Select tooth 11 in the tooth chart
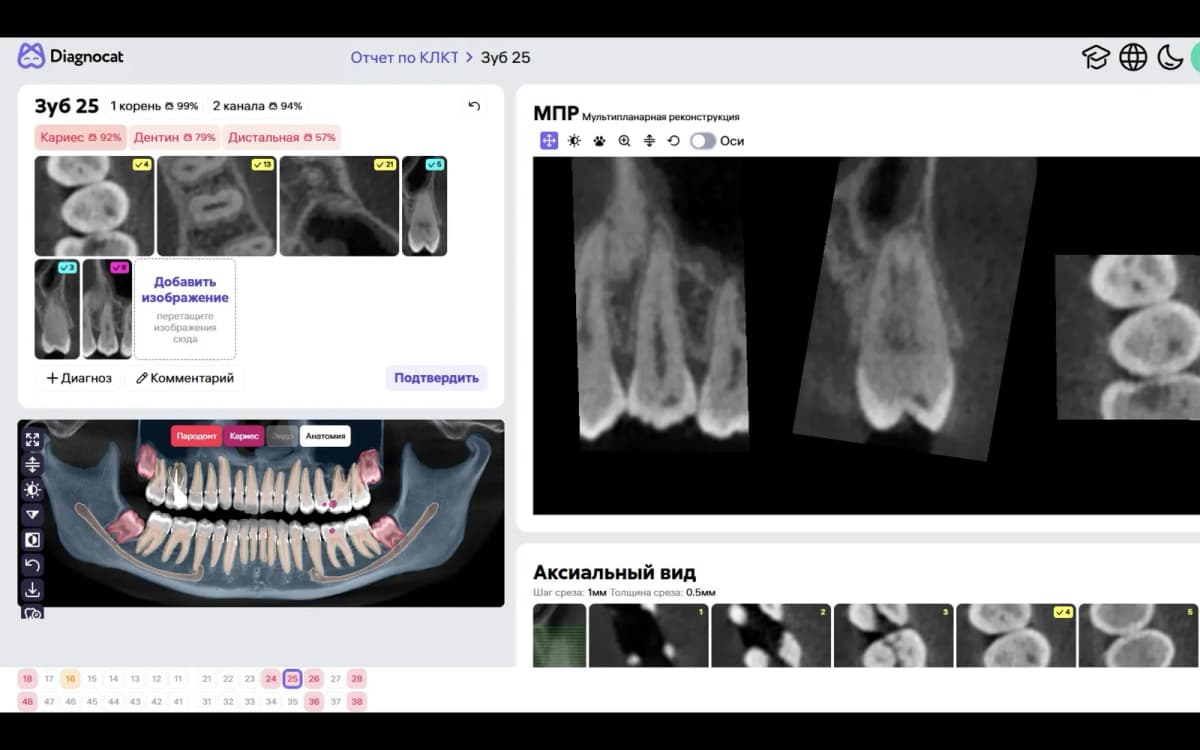The width and height of the screenshot is (1200, 750). 178,679
